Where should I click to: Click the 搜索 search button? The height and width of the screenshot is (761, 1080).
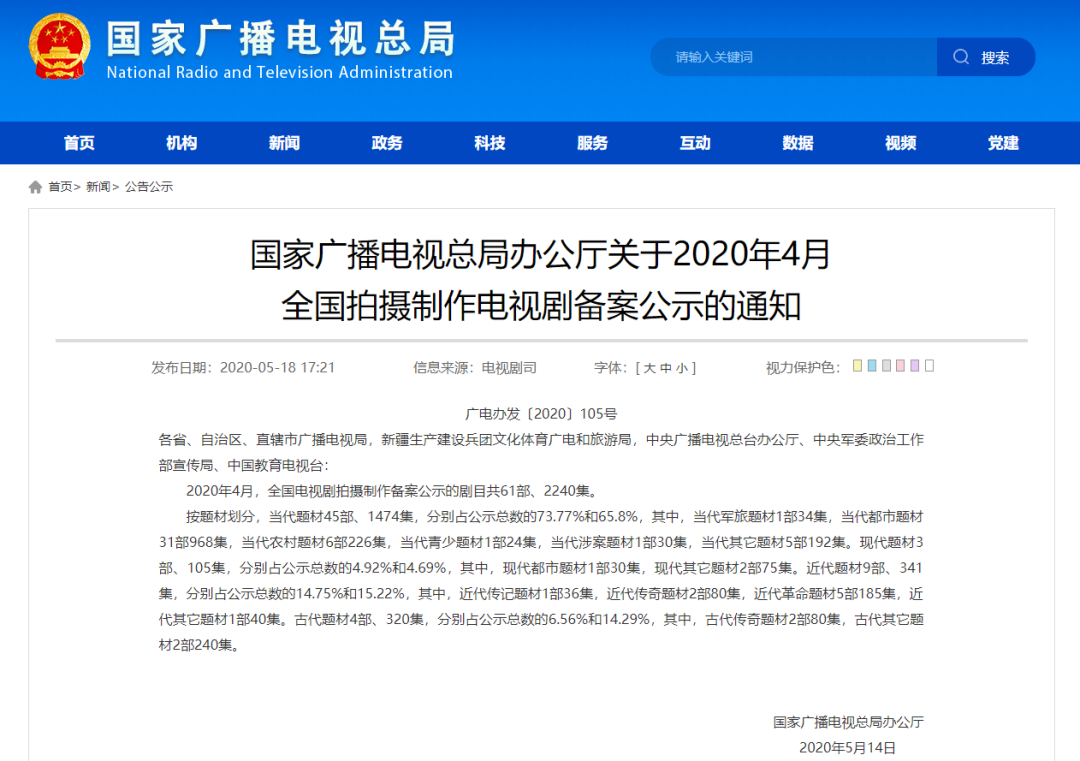click(993, 57)
